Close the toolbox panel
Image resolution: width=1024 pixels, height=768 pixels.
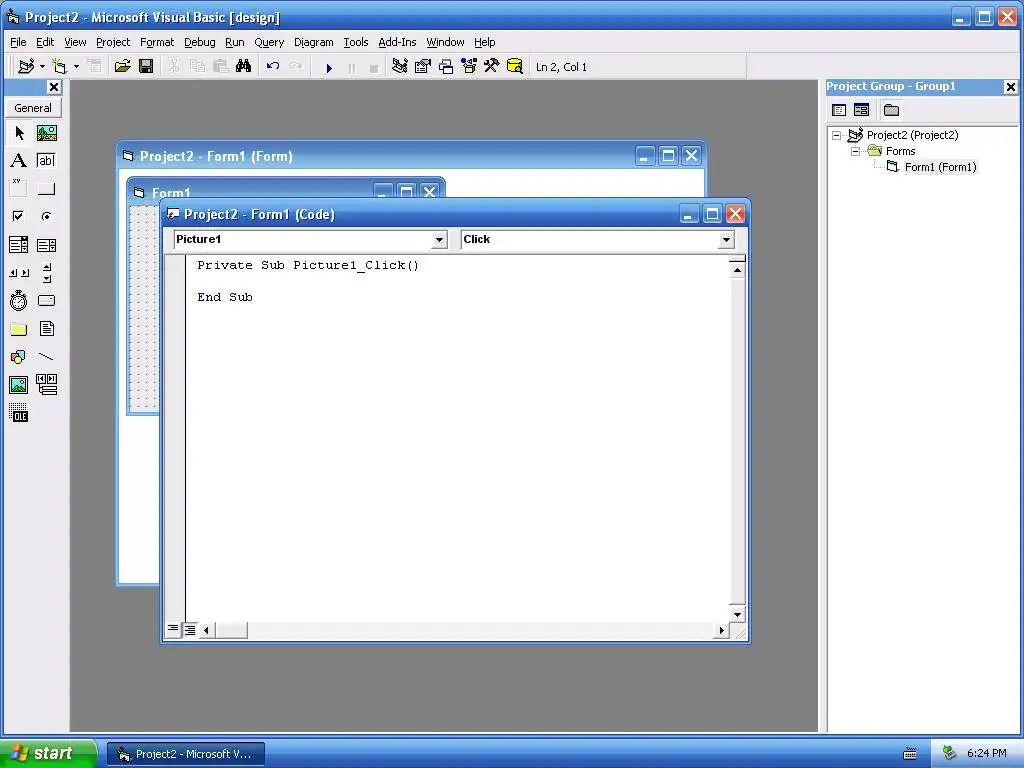pyautogui.click(x=54, y=87)
